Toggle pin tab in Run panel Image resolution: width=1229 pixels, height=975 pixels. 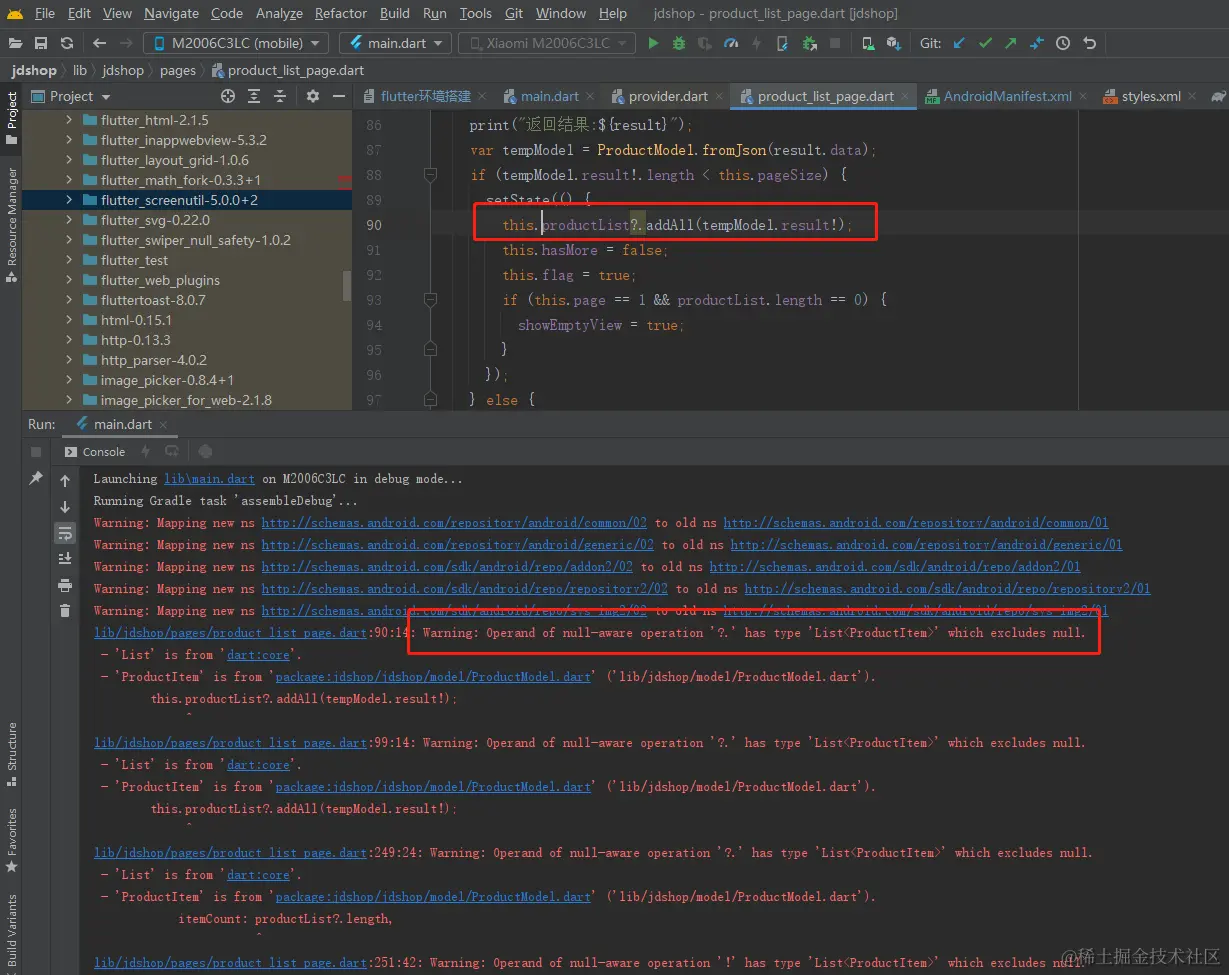[36, 479]
